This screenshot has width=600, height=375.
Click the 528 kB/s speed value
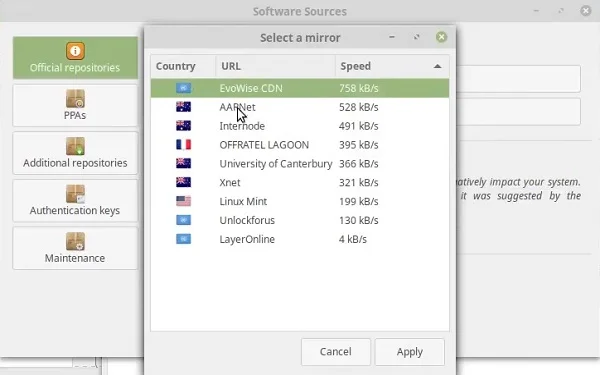[359, 107]
